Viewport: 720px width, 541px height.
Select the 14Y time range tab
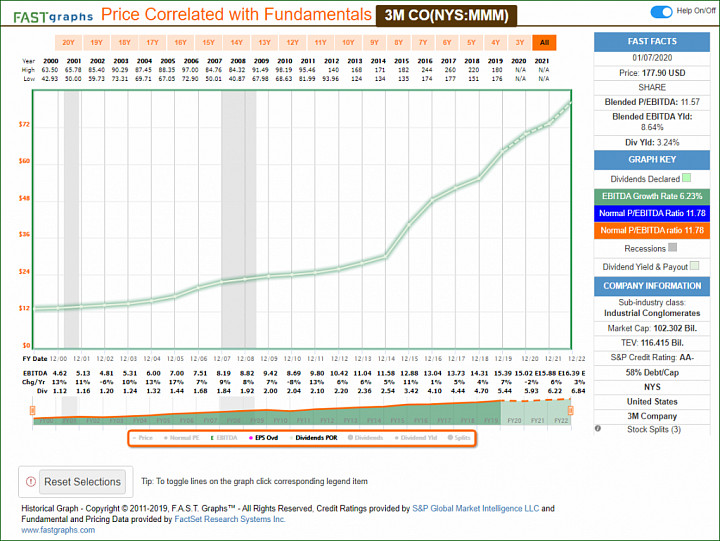click(x=236, y=43)
